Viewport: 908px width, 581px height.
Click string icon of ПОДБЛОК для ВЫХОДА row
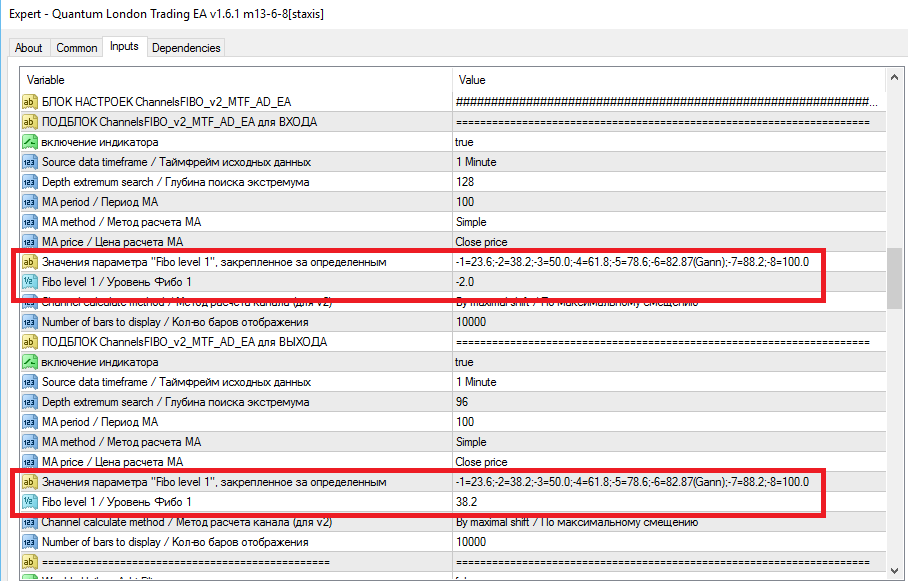30,342
